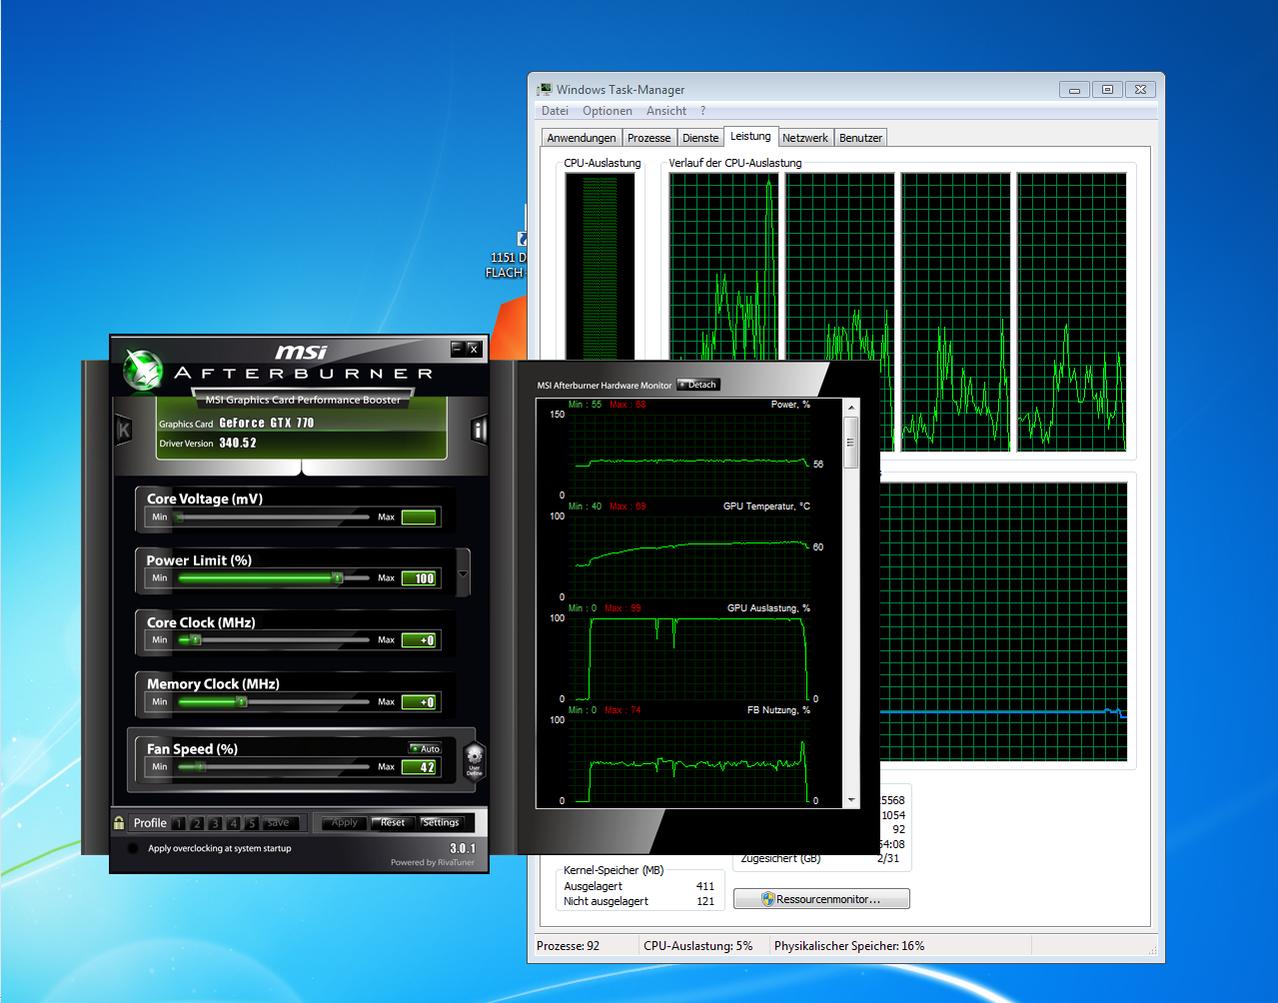This screenshot has height=1003, width=1278.
Task: Click the monitor scrollbar down arrow
Action: pos(851,800)
